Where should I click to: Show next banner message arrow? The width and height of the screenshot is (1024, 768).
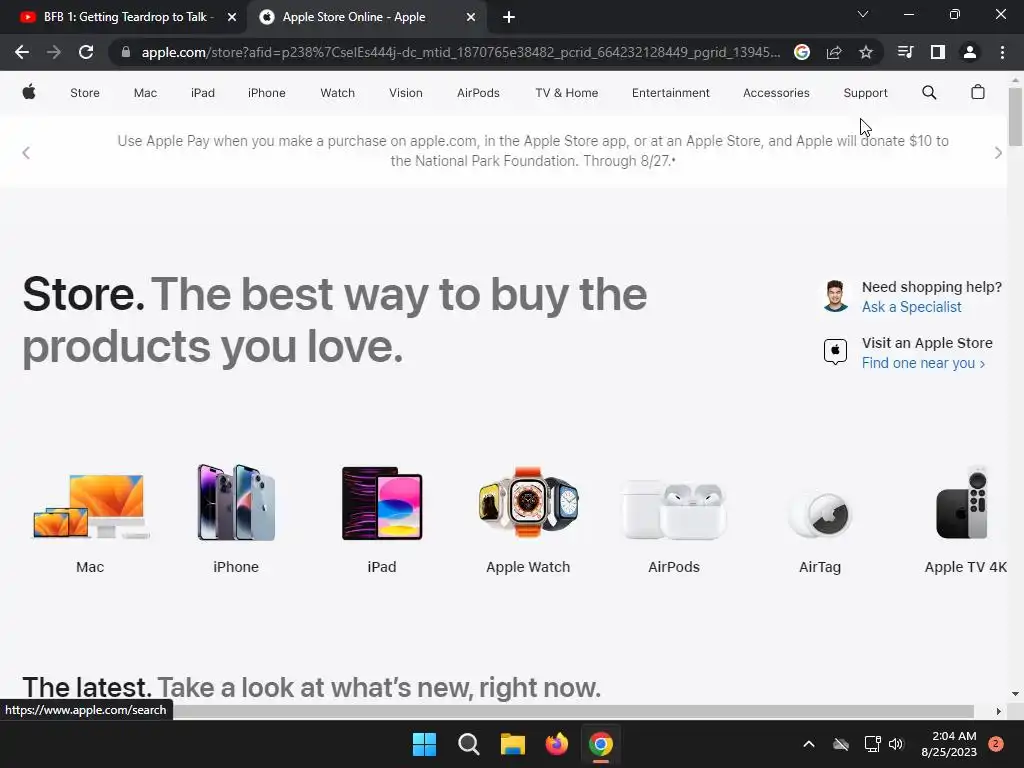(x=998, y=153)
